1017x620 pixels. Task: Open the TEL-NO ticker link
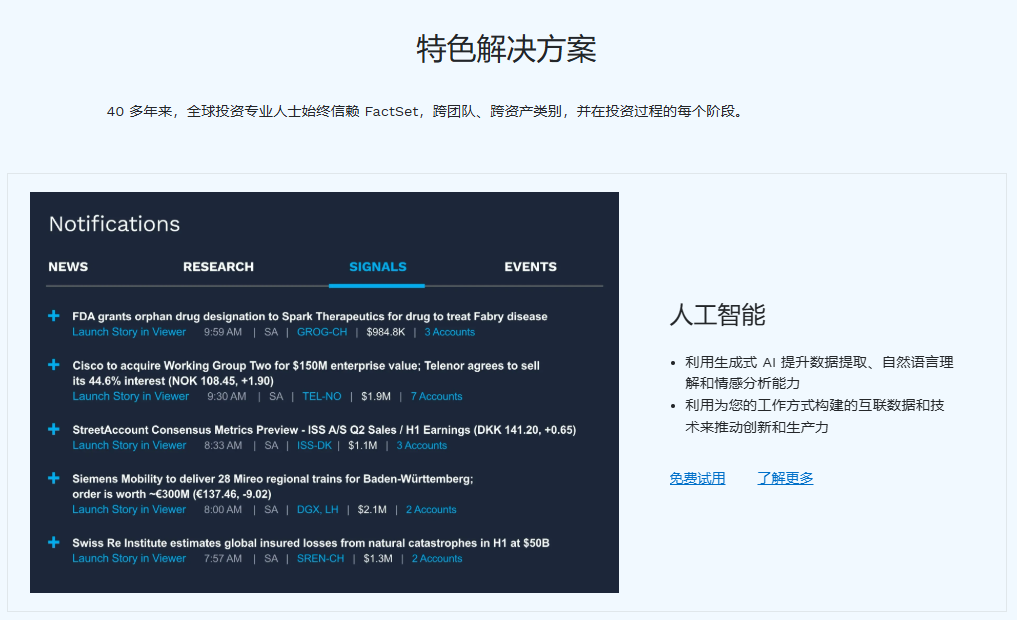pyautogui.click(x=322, y=396)
